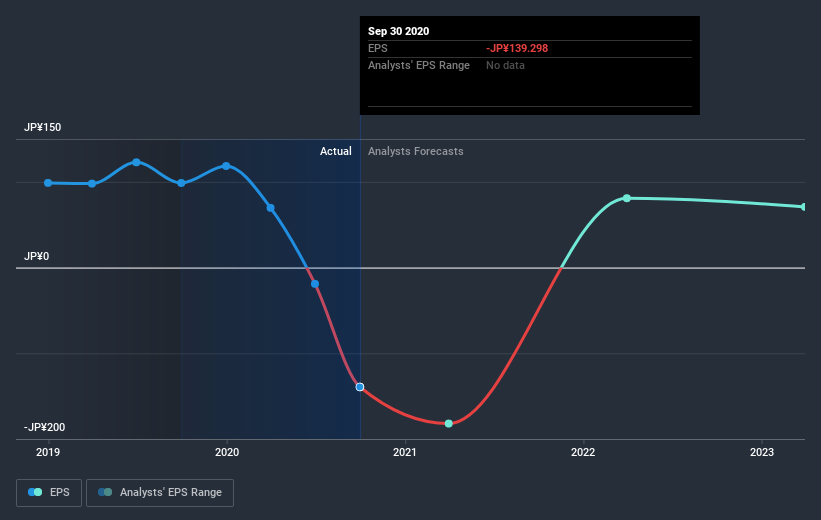Click the 2023 forecast end point
Screen dimensions: 821x520
804,207
